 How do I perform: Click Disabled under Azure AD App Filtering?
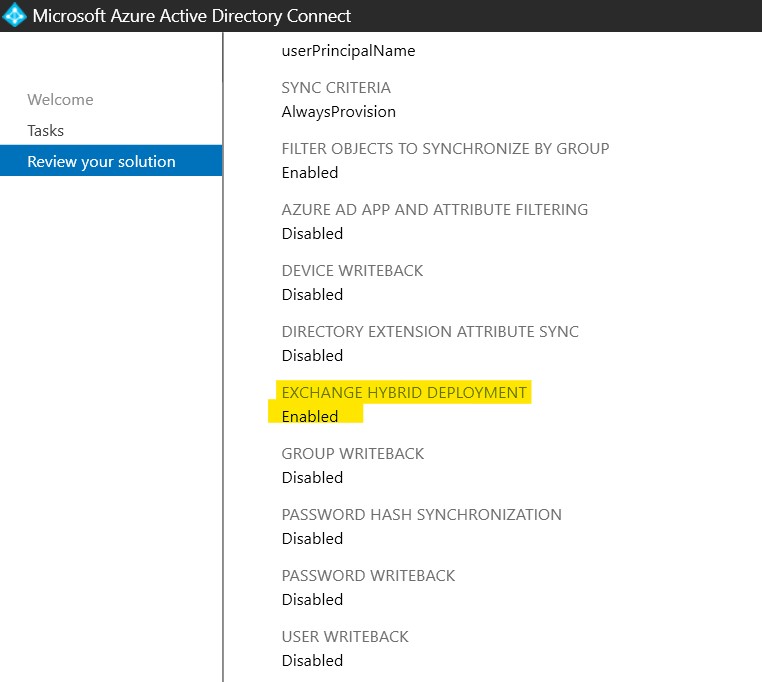click(312, 234)
